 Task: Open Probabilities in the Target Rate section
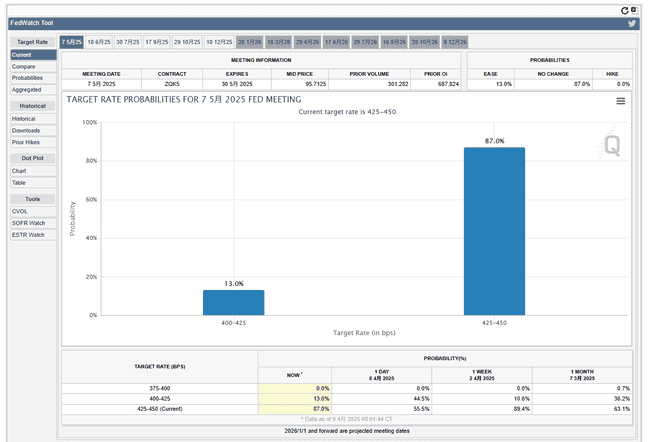pos(27,78)
